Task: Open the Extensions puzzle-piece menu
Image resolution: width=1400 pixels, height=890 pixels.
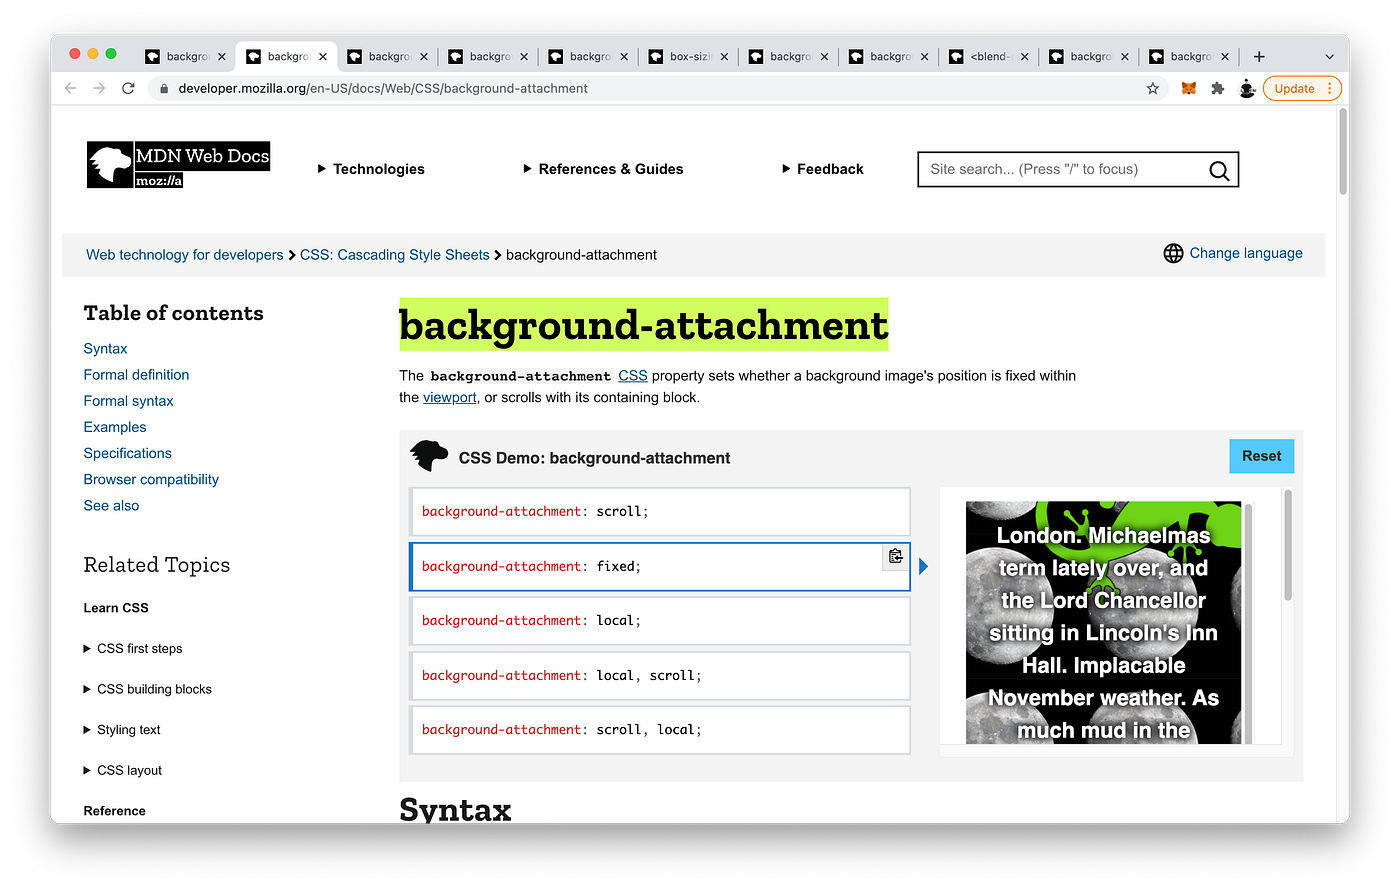Action: [1217, 88]
